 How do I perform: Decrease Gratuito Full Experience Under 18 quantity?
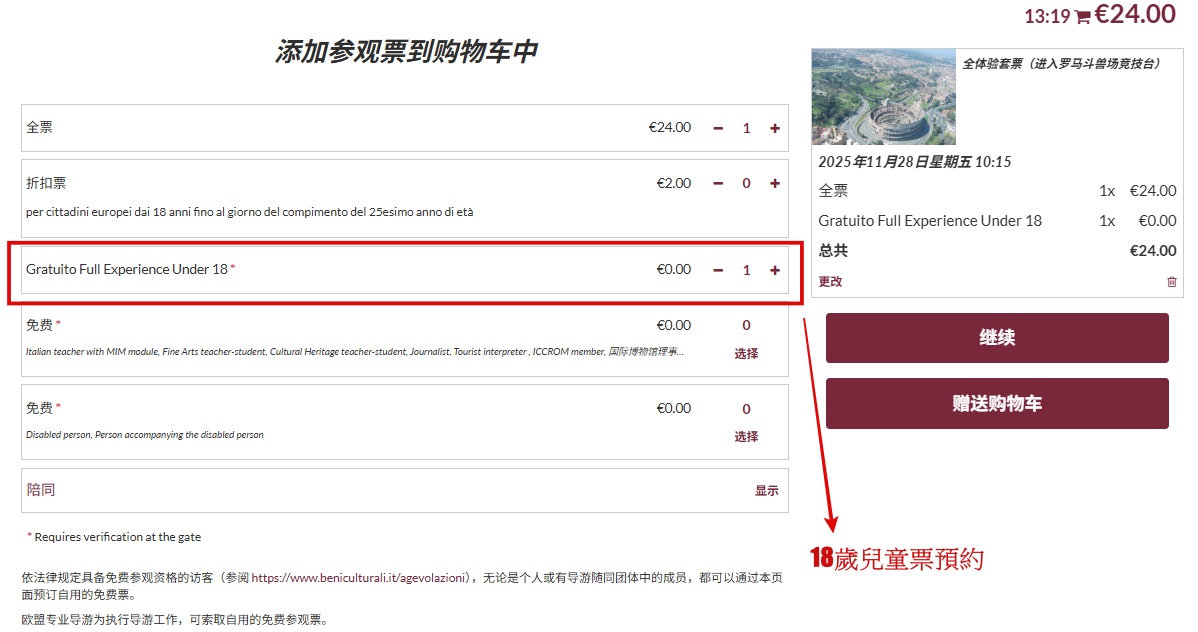718,270
